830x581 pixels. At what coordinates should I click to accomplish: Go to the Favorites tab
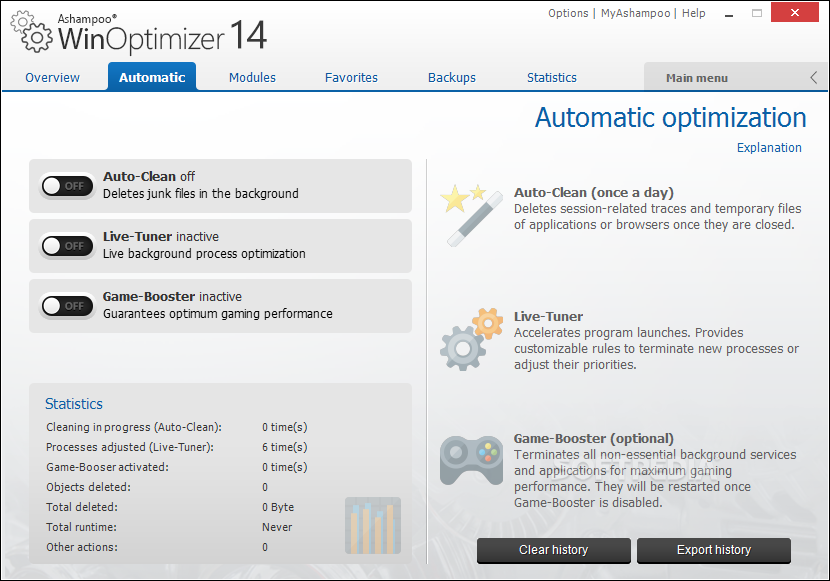(x=351, y=78)
